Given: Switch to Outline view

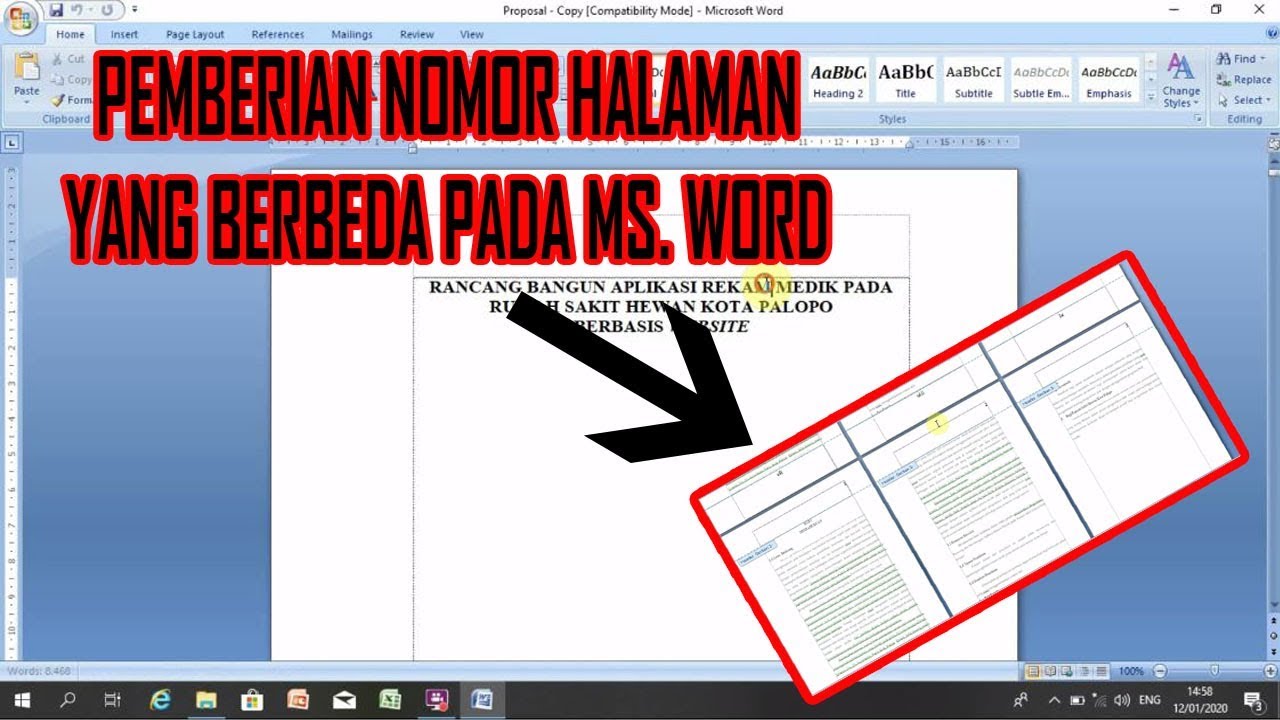Looking at the screenshot, I should click(x=1083, y=671).
